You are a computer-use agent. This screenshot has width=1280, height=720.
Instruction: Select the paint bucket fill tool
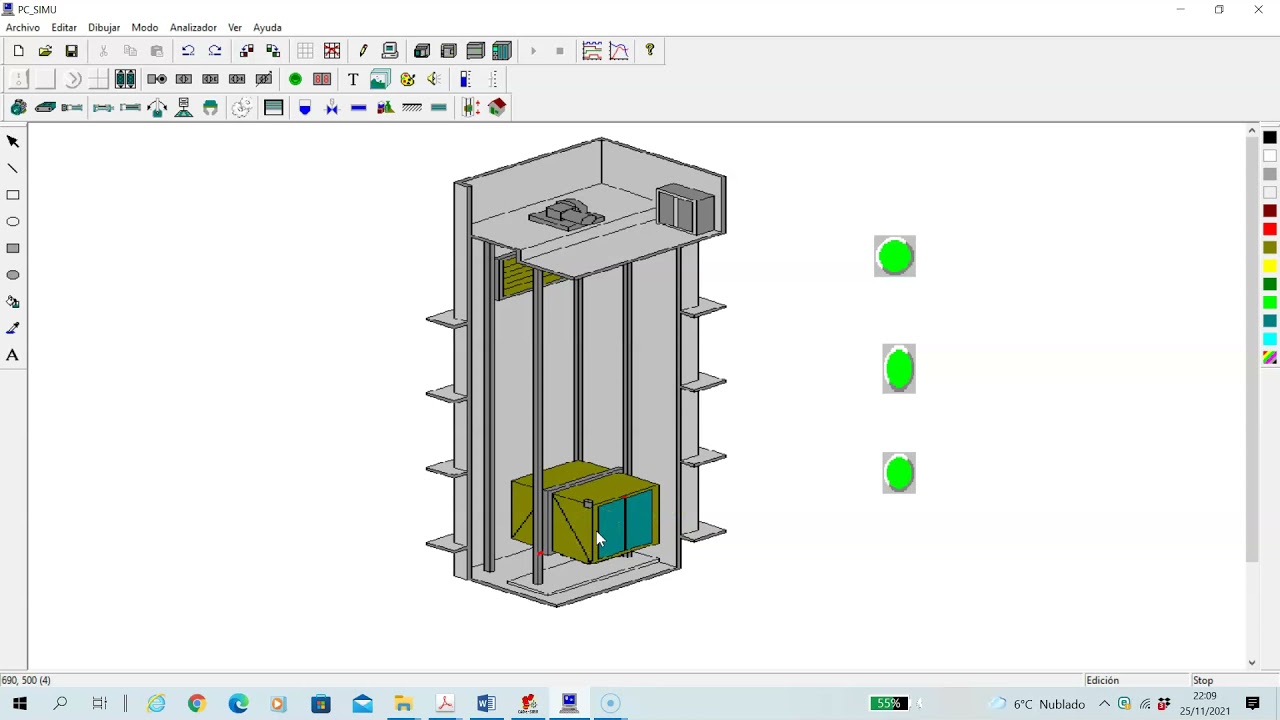(13, 302)
